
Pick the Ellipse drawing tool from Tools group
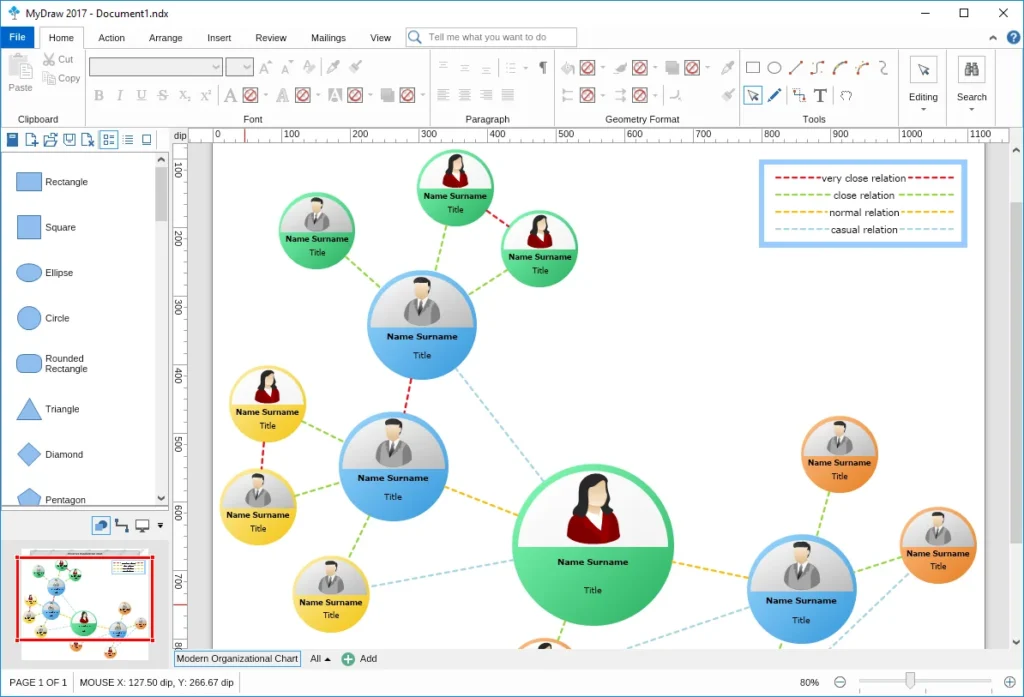pyautogui.click(x=775, y=67)
